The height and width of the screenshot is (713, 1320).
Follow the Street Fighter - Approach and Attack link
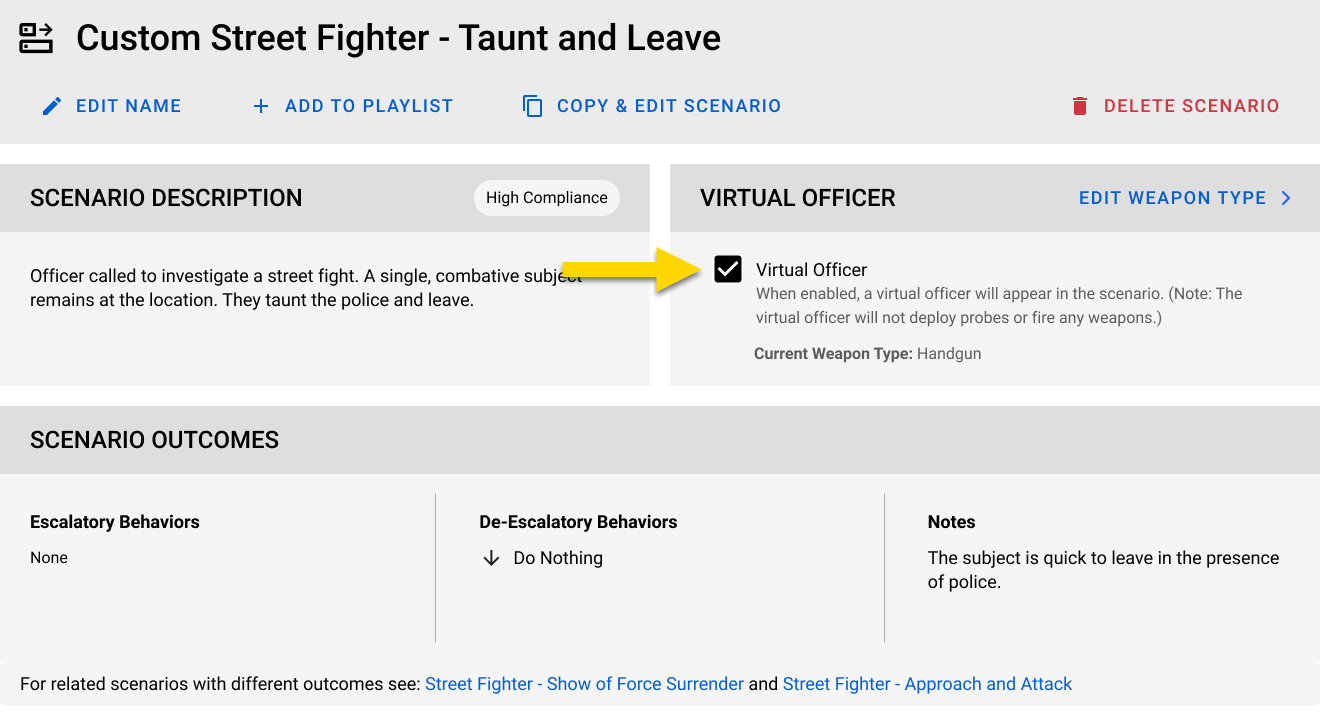(x=927, y=684)
